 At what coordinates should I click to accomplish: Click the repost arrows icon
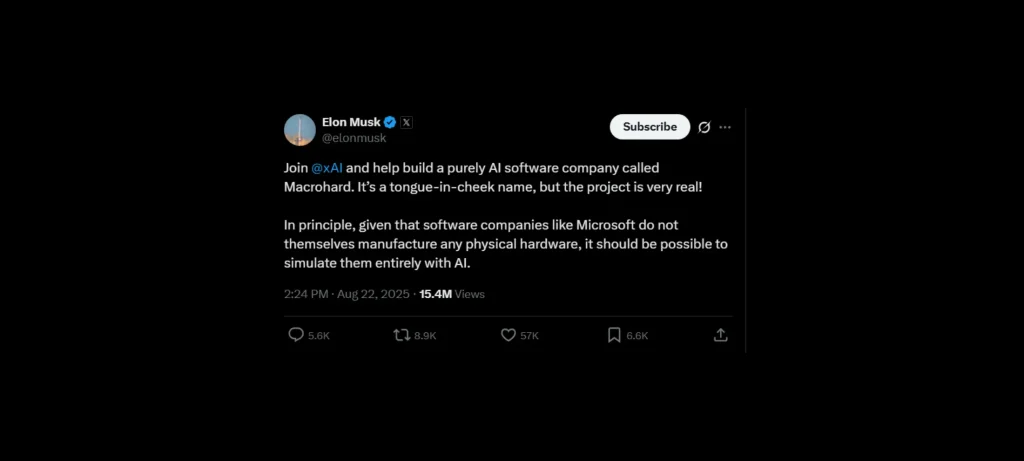[x=402, y=335]
